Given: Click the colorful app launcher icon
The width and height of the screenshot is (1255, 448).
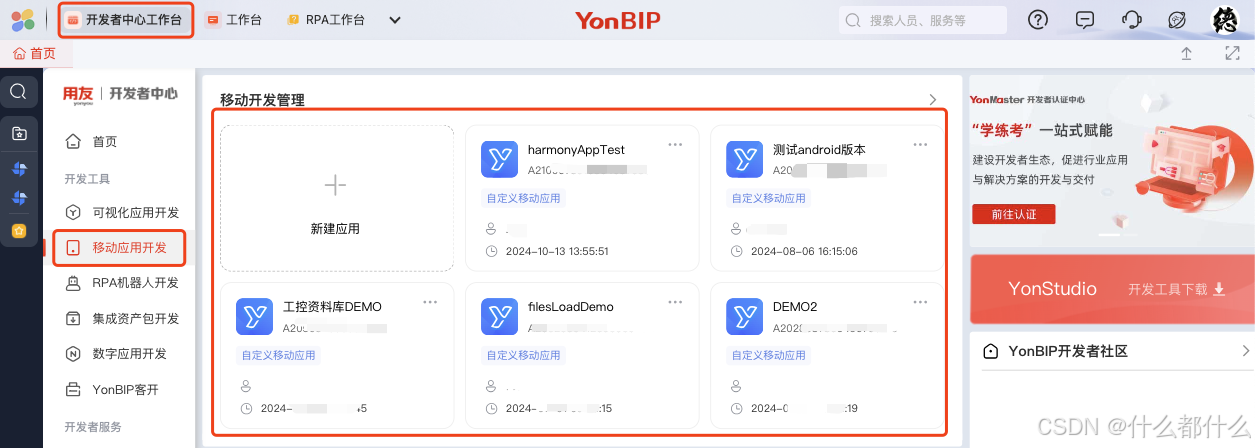Looking at the screenshot, I should point(22,20).
